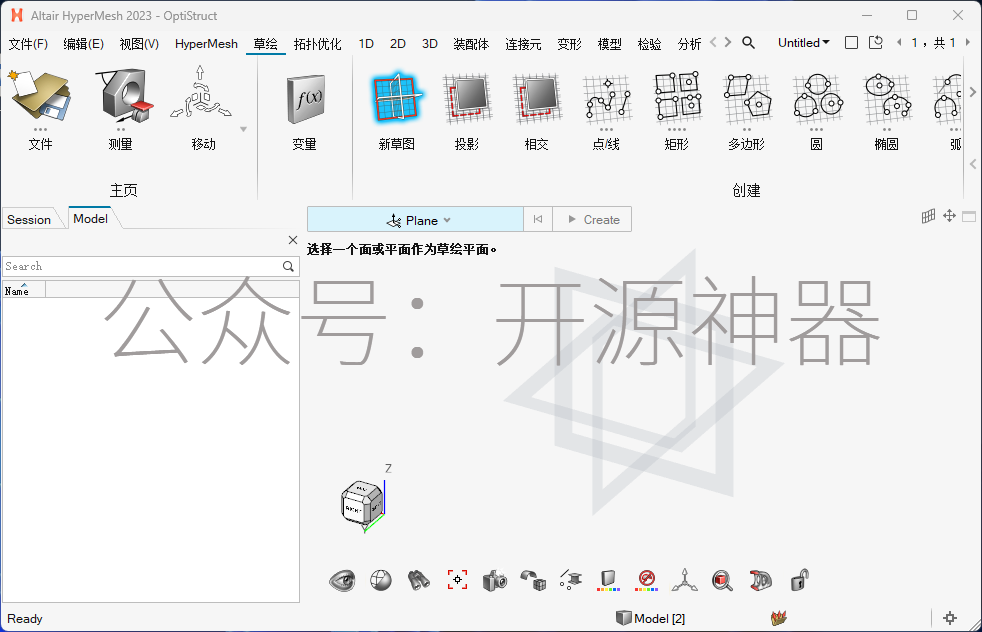Go to the next page arrow
982x632 pixels.
click(968, 43)
